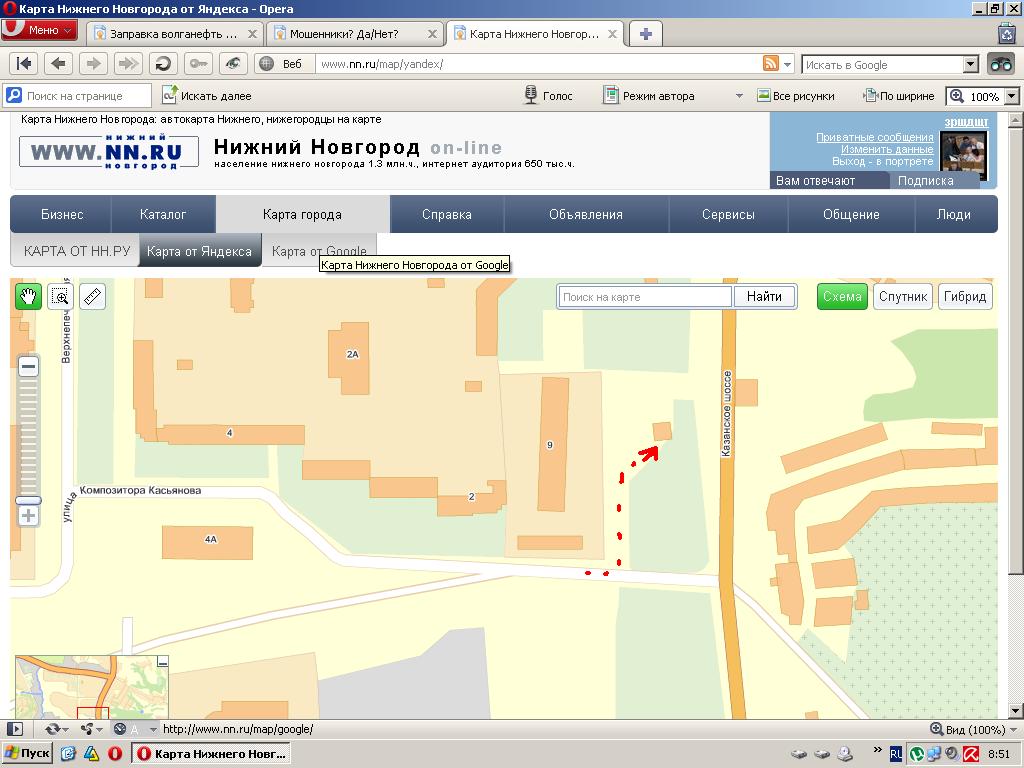Toggle Все рисунки images display
This screenshot has height=768, width=1024.
coord(795,96)
